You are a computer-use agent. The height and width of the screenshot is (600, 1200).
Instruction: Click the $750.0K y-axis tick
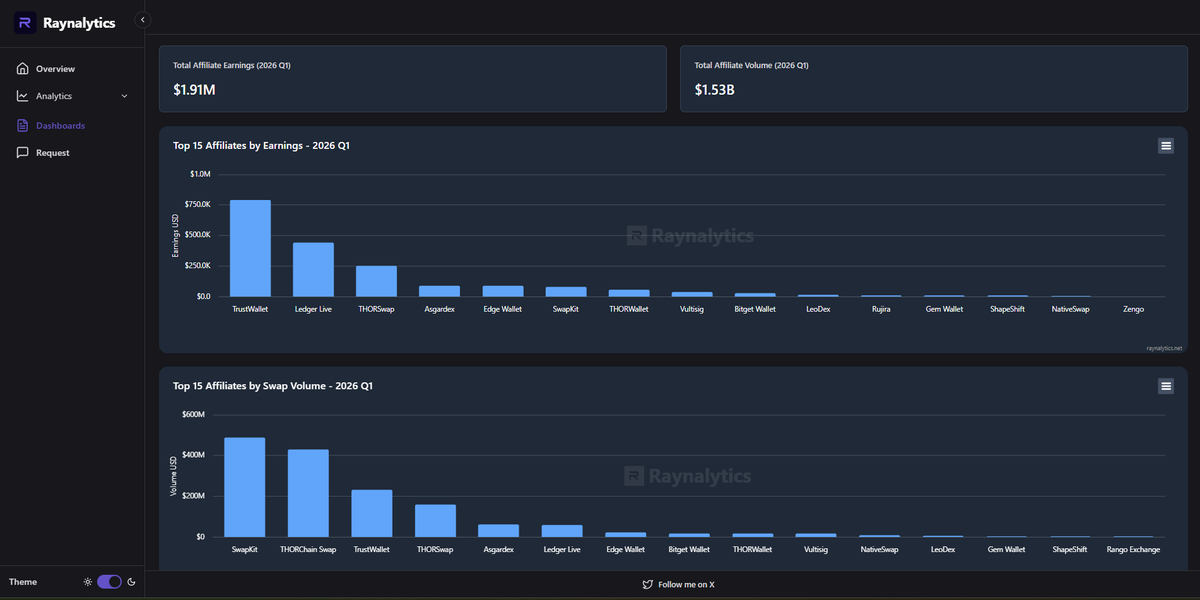199,204
